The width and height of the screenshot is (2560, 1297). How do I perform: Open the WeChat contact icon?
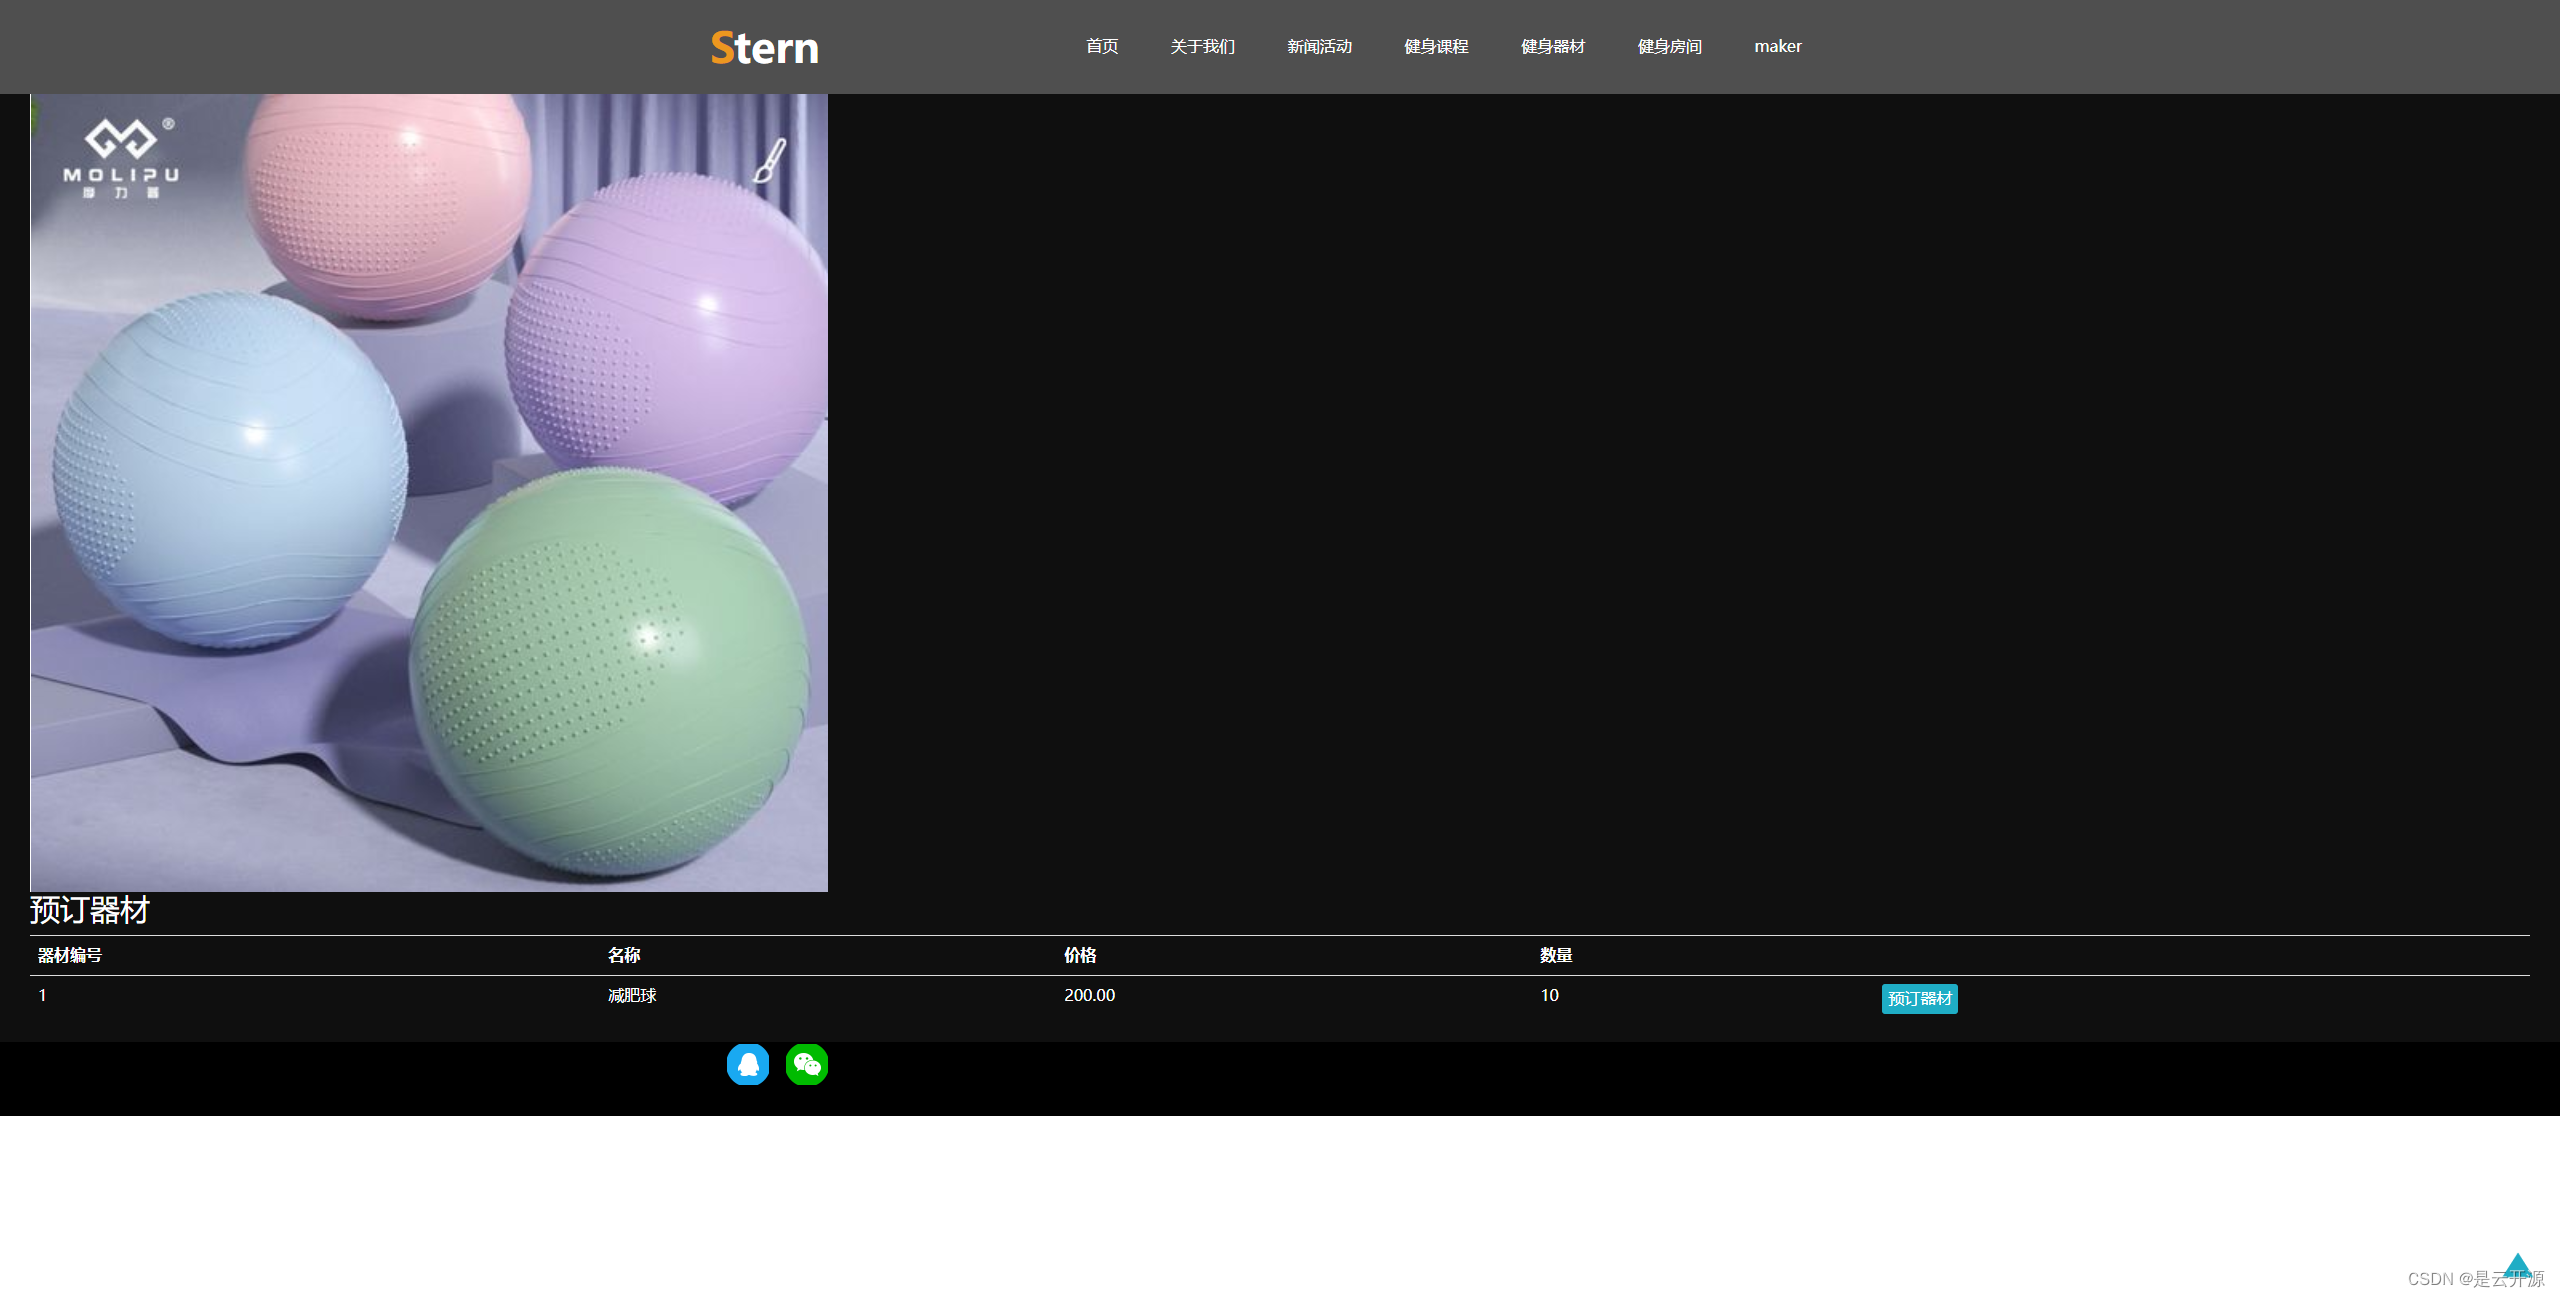point(807,1064)
